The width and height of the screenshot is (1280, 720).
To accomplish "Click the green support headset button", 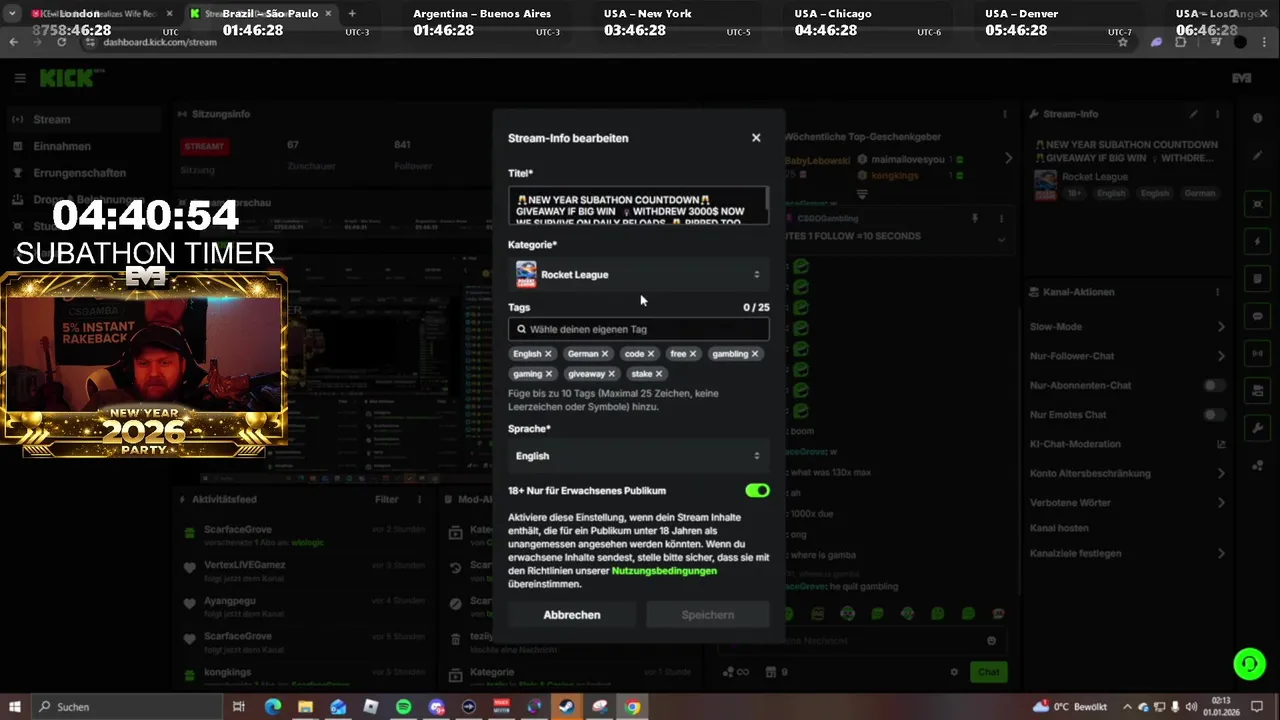I will 1249,664.
